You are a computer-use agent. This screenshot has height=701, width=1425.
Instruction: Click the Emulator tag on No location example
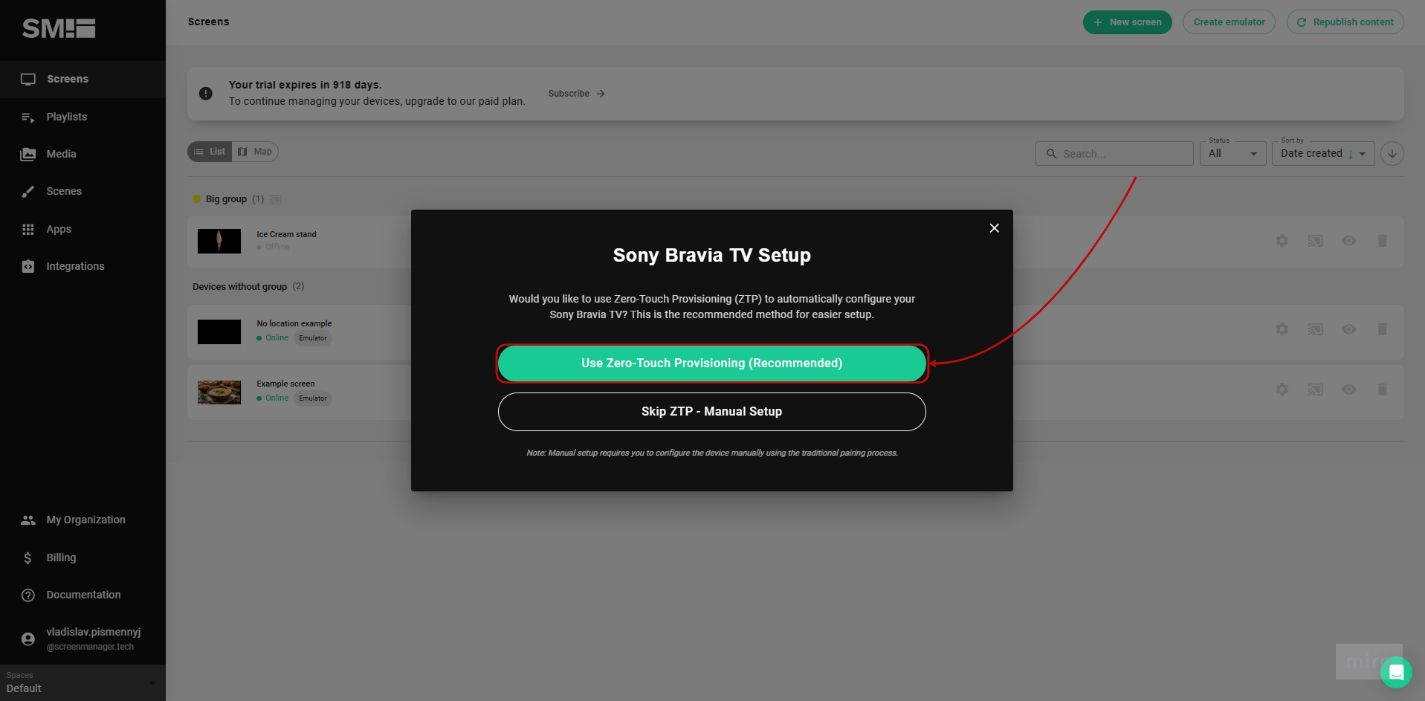[x=313, y=338]
